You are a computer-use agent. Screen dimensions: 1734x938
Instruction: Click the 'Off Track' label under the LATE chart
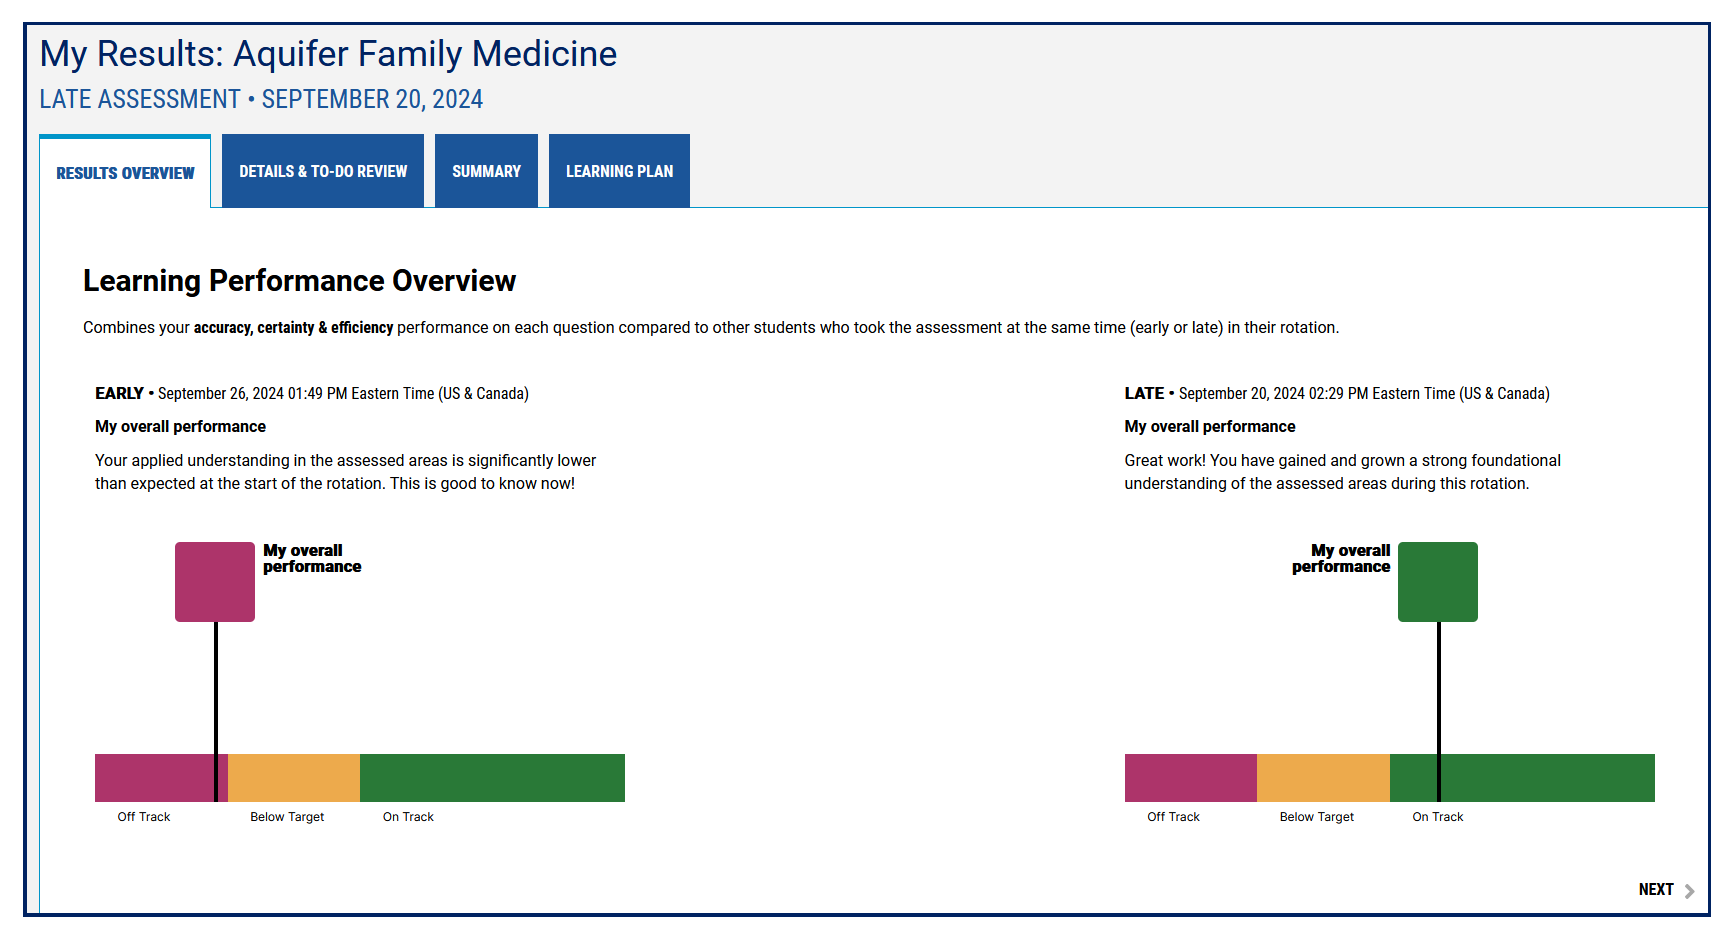coord(1172,816)
